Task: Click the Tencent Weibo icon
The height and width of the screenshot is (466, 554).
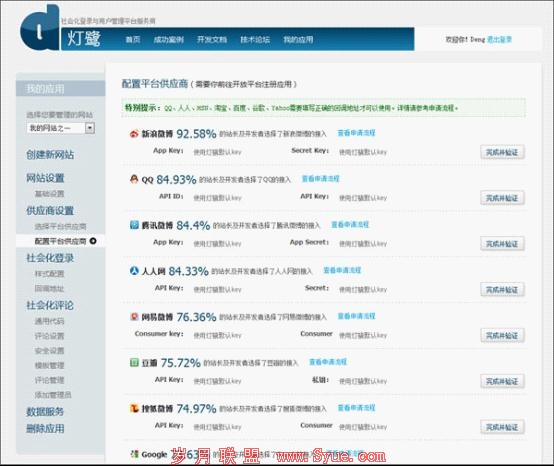Action: click(x=134, y=225)
